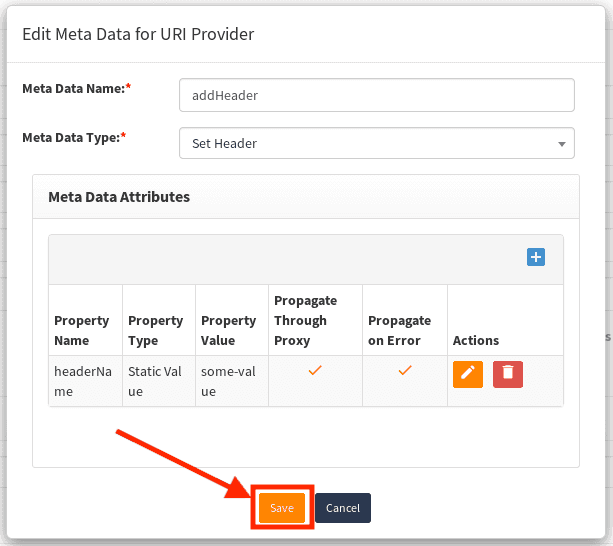Viewport: 613px width, 546px height.
Task: Click Propagate Through Proxy column header
Action: tap(305, 320)
